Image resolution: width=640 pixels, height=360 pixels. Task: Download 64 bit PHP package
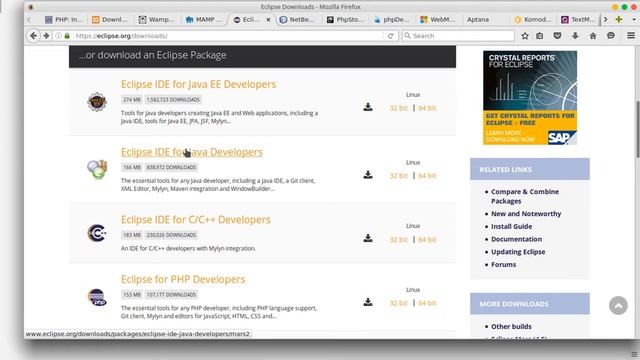click(427, 303)
